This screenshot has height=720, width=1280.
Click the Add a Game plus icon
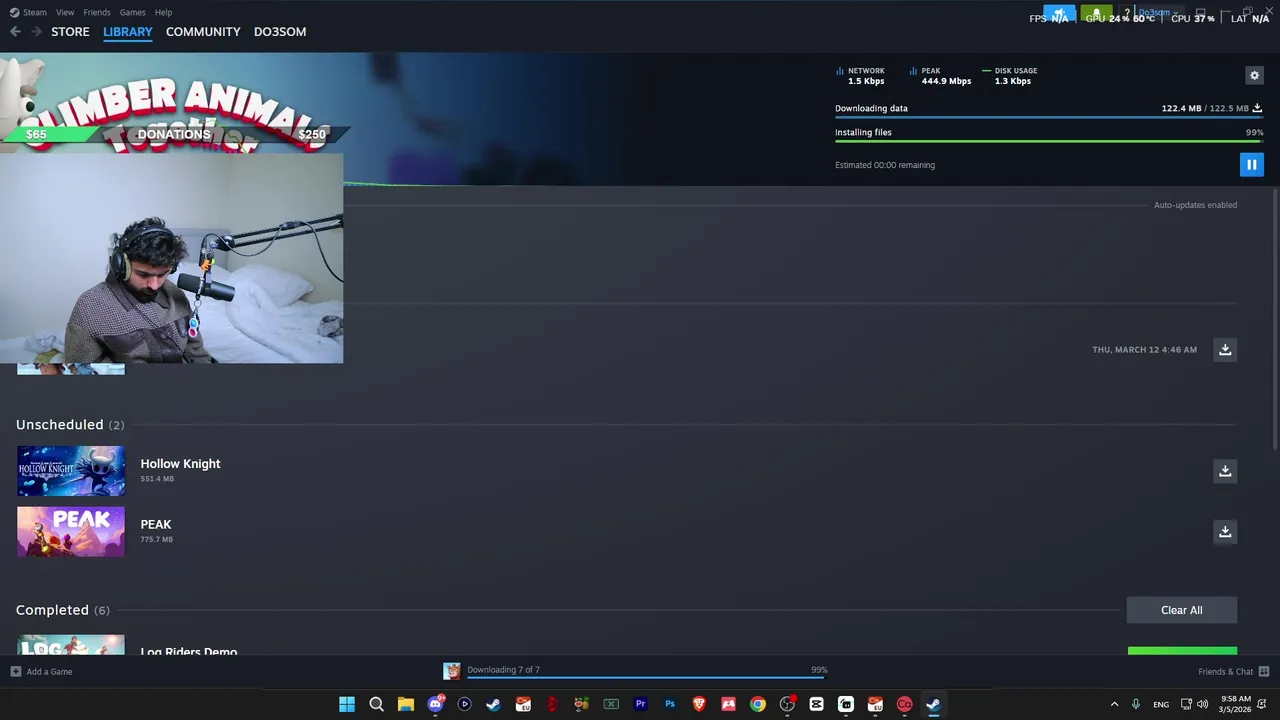pyautogui.click(x=15, y=672)
